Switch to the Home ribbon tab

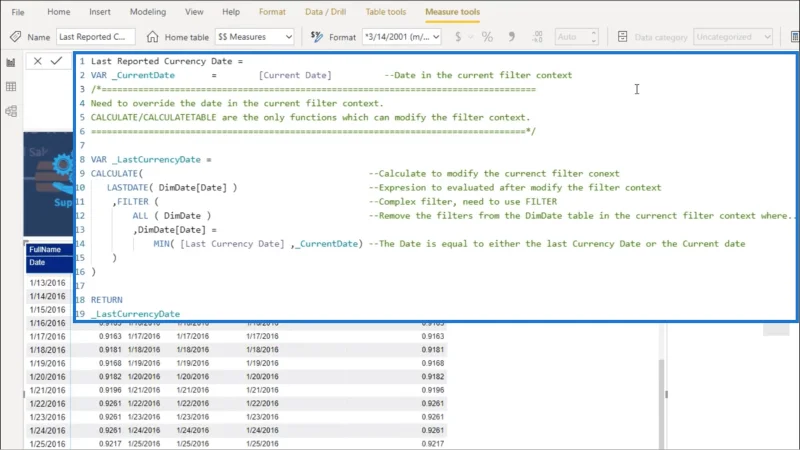point(59,12)
